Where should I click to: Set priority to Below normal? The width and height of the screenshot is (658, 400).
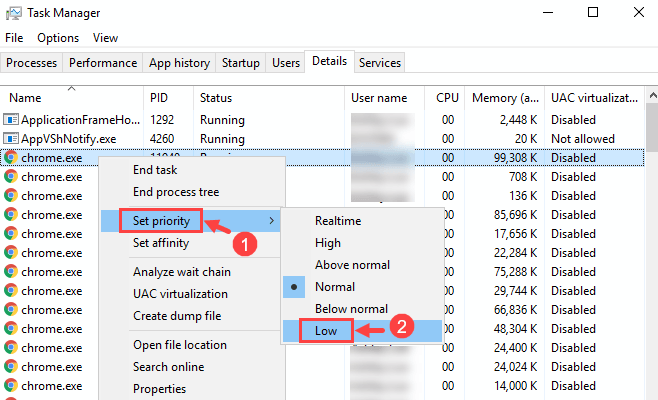(x=363, y=308)
